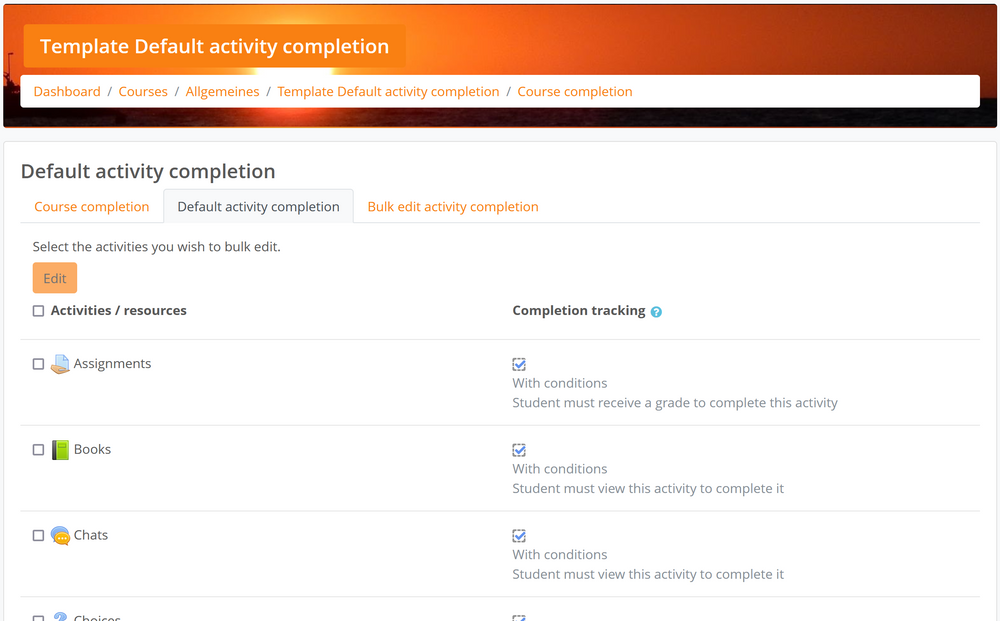The height and width of the screenshot is (621, 1000).
Task: Open the Courses breadcrumb link
Action: click(142, 91)
